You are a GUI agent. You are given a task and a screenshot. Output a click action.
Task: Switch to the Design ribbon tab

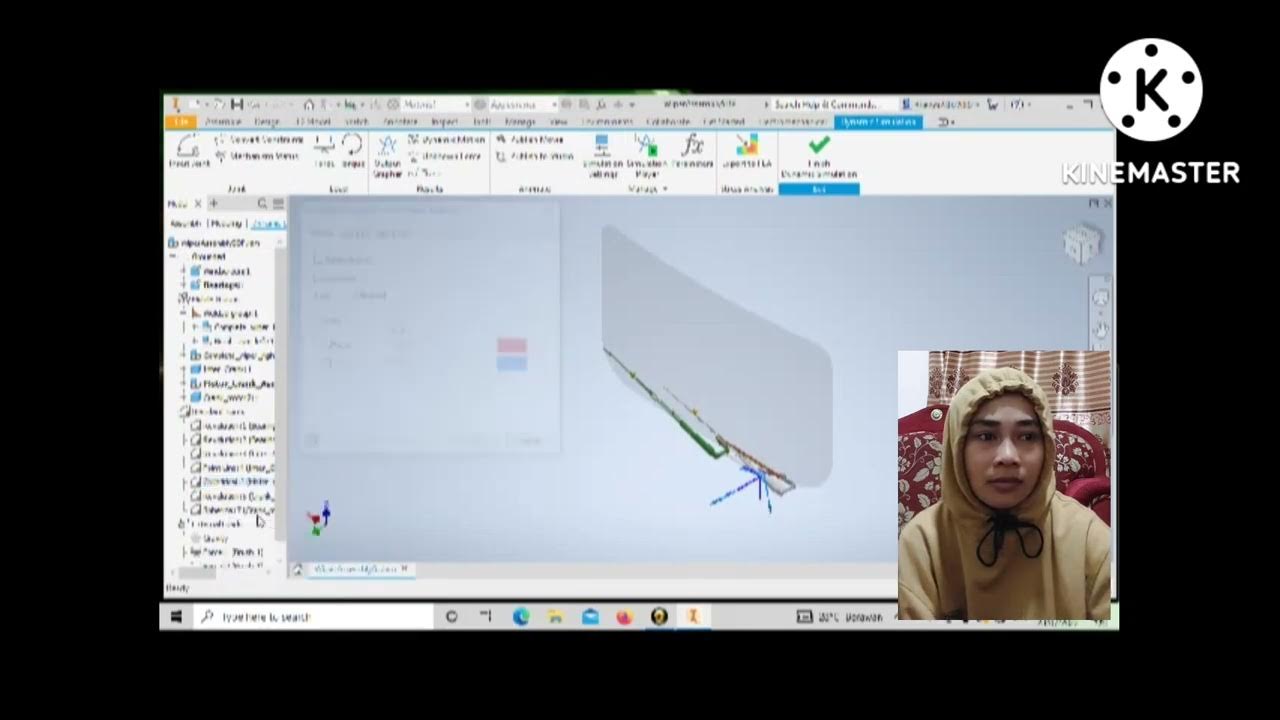click(x=267, y=122)
